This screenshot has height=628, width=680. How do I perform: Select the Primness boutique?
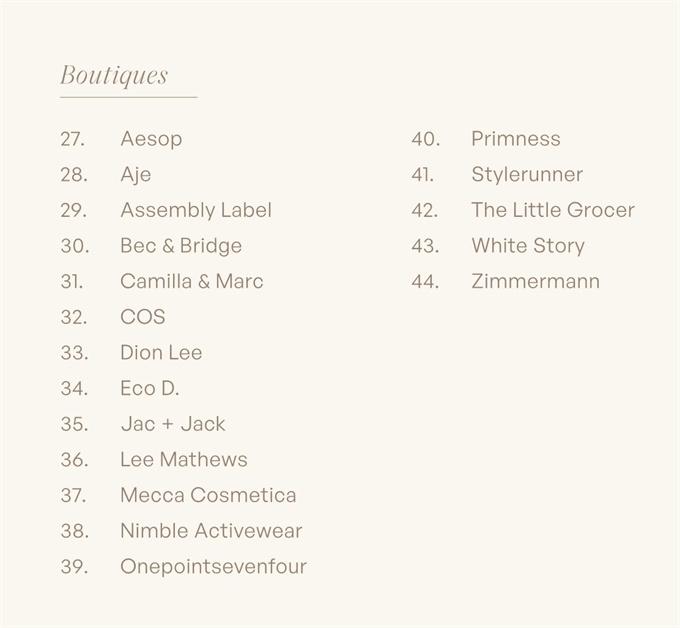[516, 139]
